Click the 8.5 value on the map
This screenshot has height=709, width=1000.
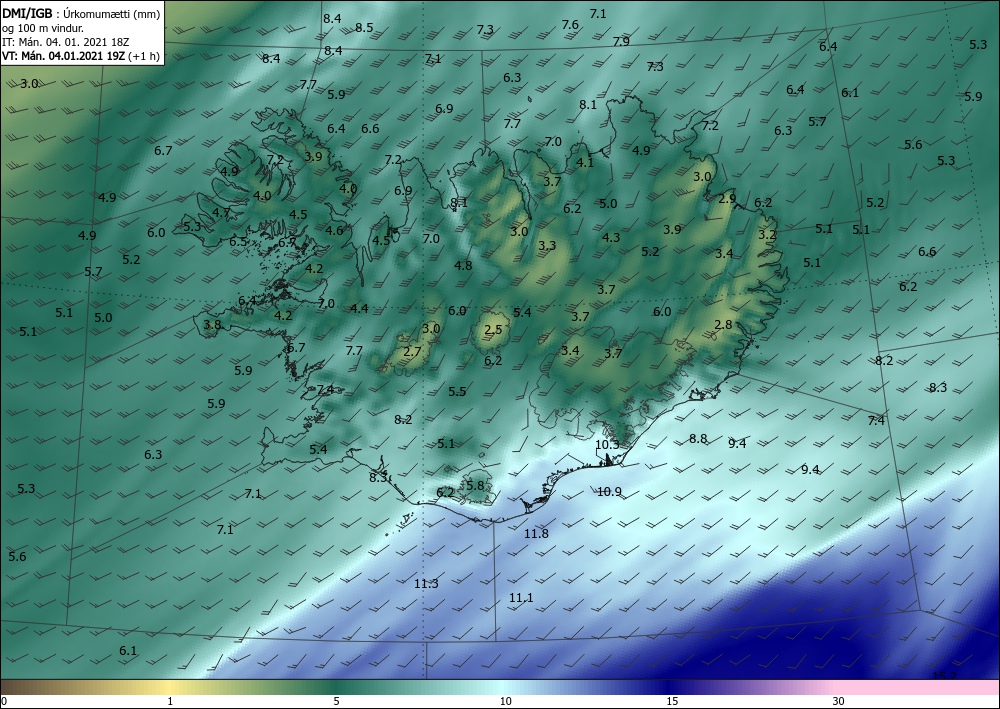click(x=364, y=27)
